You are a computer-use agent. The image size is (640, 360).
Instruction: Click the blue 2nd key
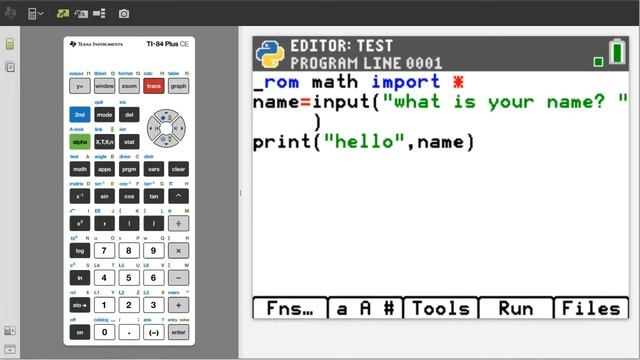pyautogui.click(x=80, y=115)
